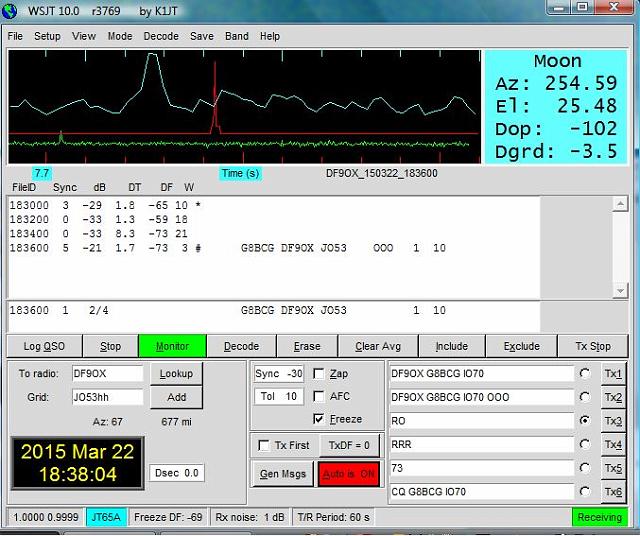The width and height of the screenshot is (640, 536).
Task: Open the Save menu
Action: click(x=202, y=36)
